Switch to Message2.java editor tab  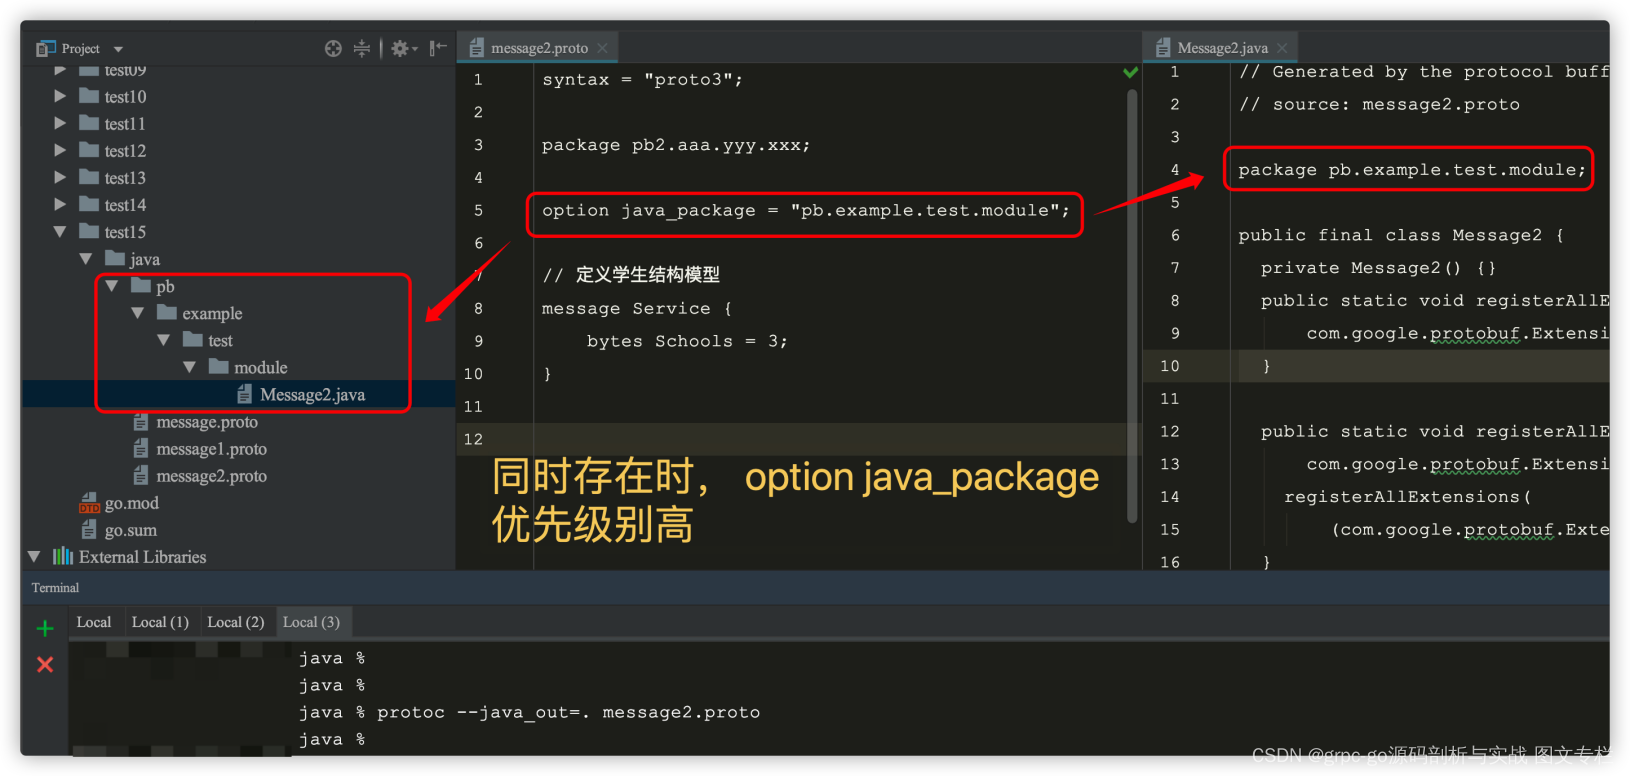(1222, 48)
